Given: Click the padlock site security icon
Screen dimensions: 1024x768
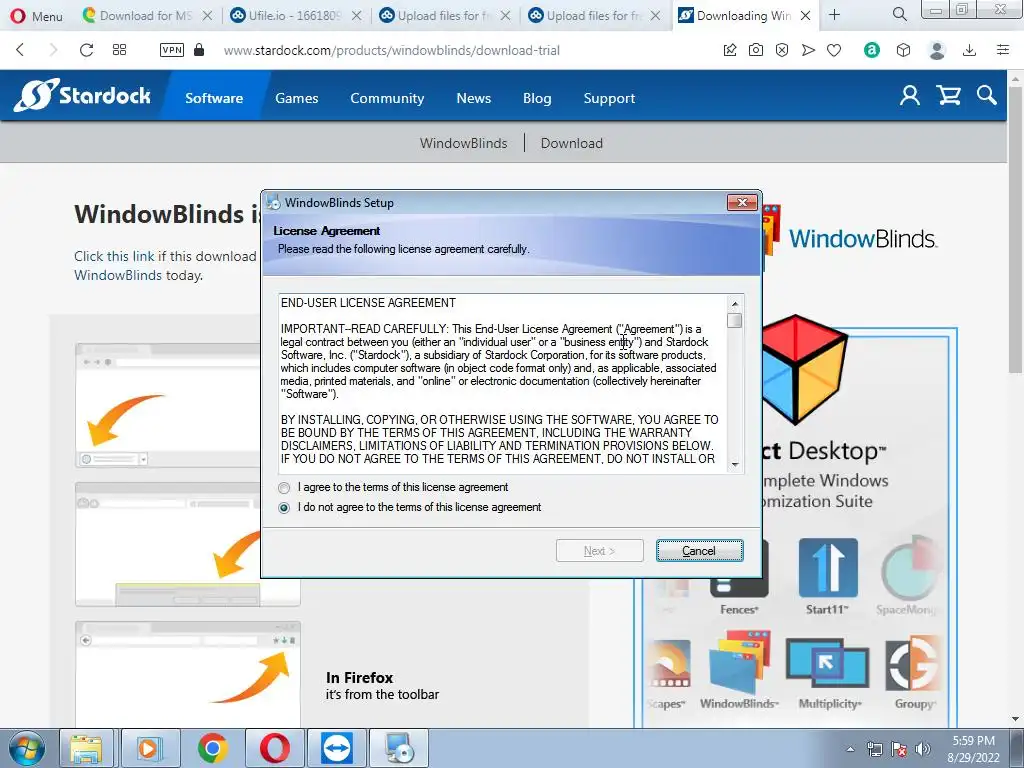Looking at the screenshot, I should click(199, 50).
